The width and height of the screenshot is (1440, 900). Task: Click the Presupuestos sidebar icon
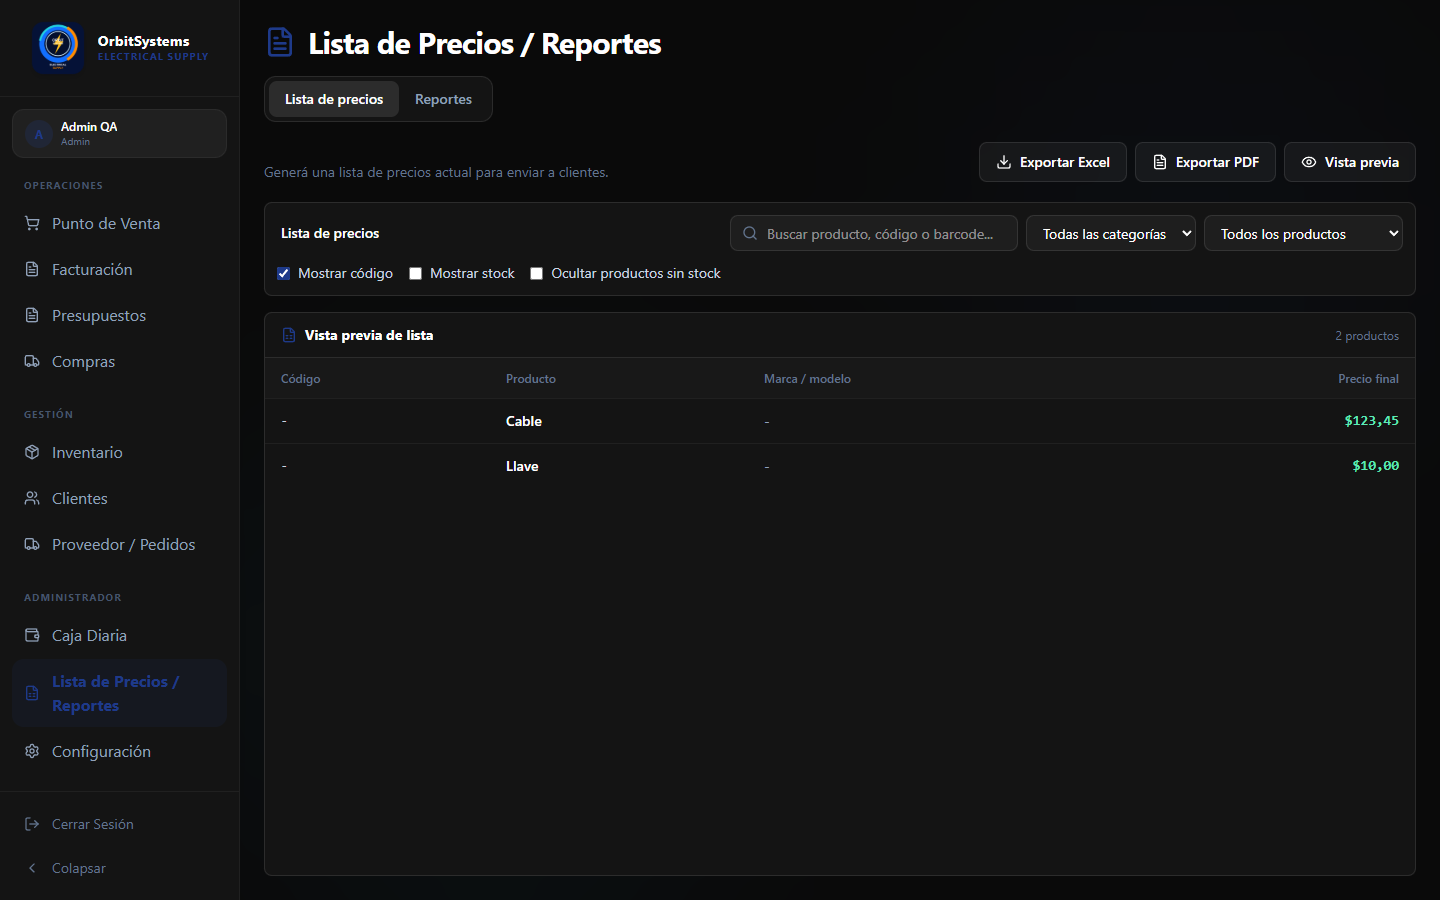(x=32, y=315)
